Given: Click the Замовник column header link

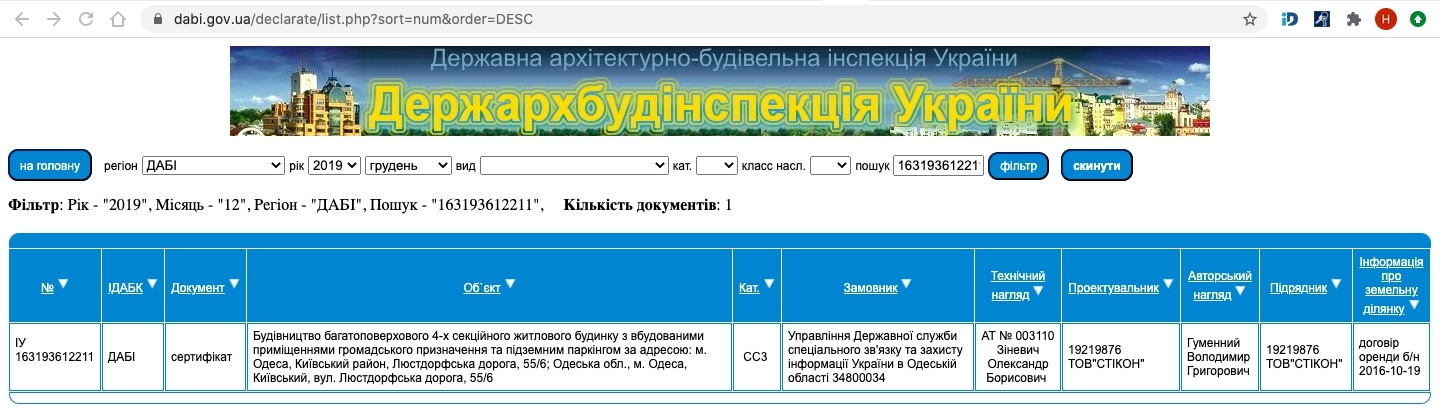Looking at the screenshot, I should coord(870,287).
